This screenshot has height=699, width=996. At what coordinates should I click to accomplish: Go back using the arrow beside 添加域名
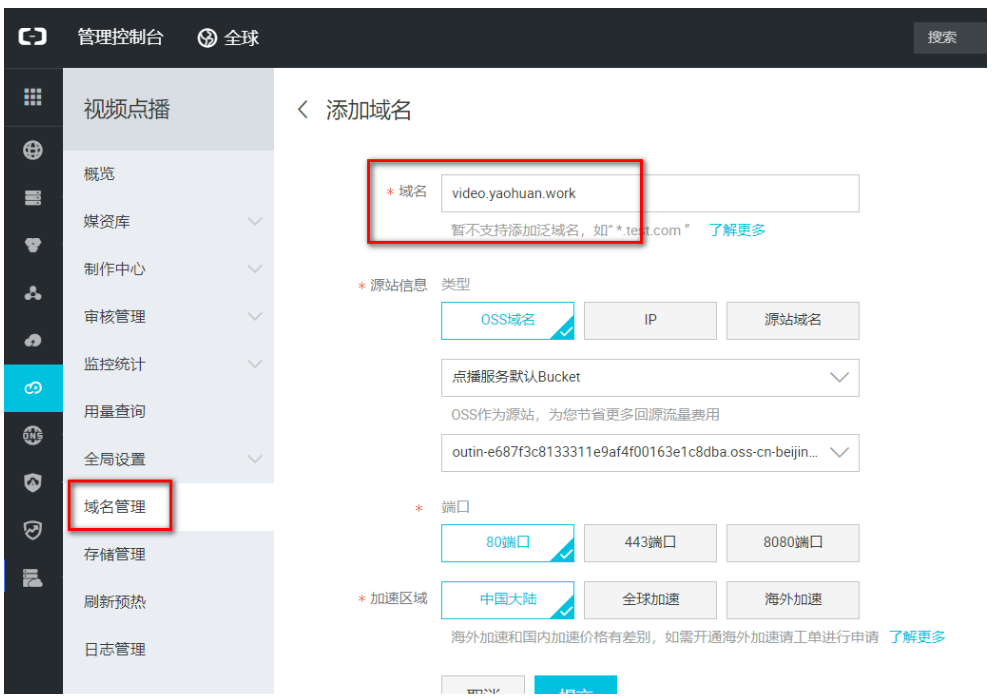(x=303, y=109)
